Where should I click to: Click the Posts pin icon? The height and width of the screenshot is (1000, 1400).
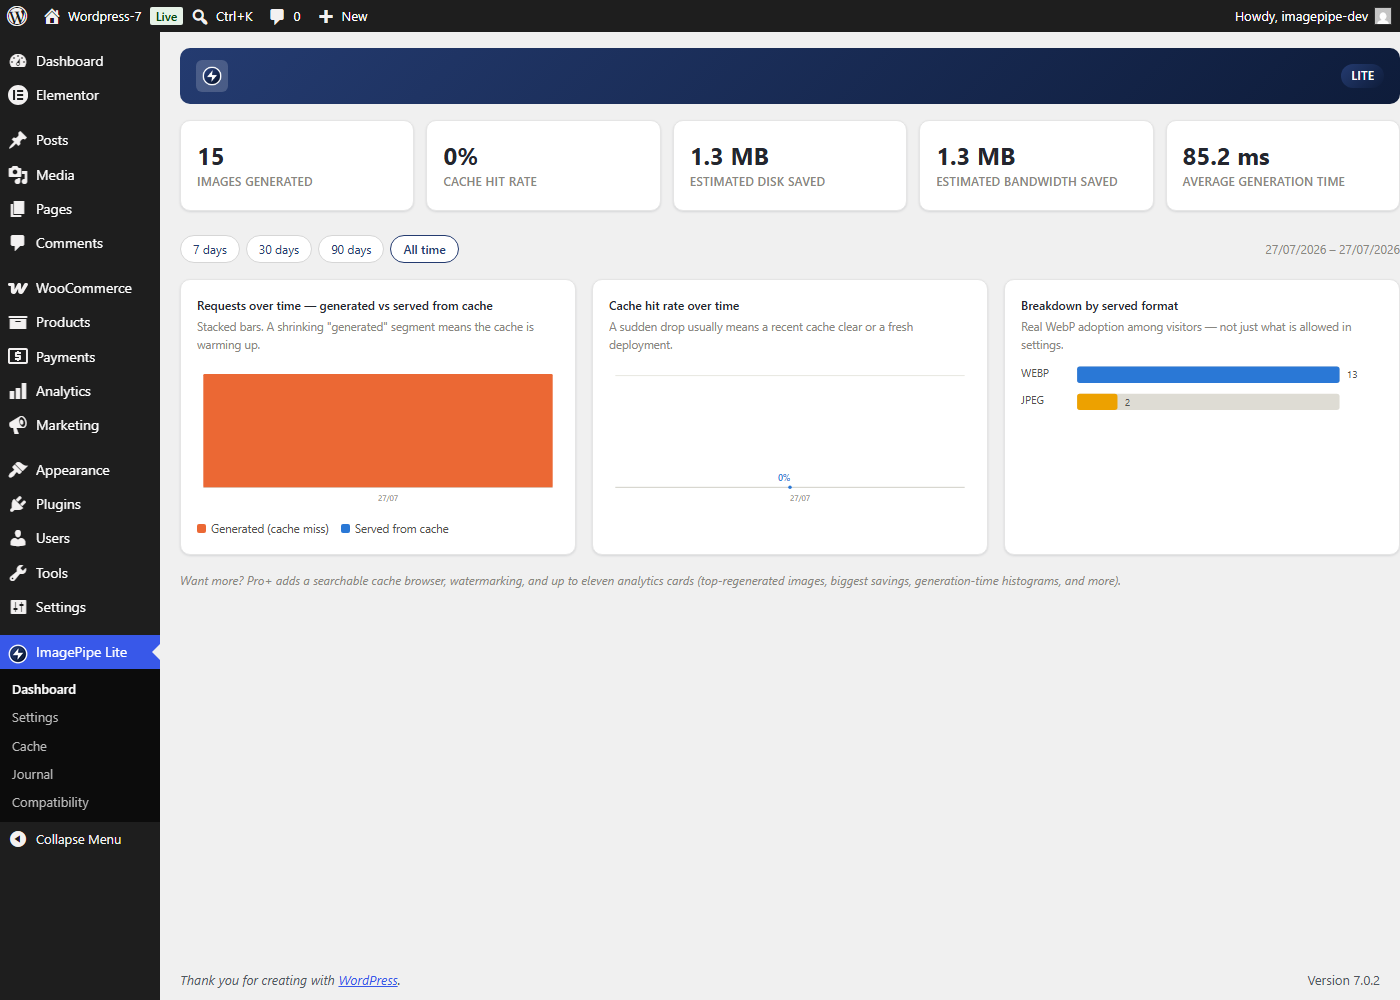click(x=18, y=140)
